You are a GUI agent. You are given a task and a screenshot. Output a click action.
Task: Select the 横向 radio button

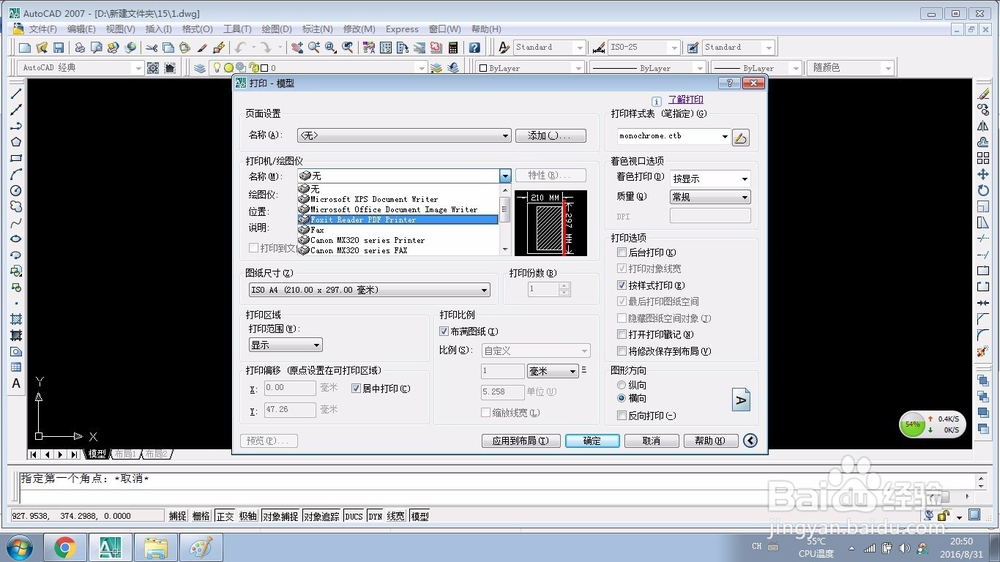(x=621, y=398)
